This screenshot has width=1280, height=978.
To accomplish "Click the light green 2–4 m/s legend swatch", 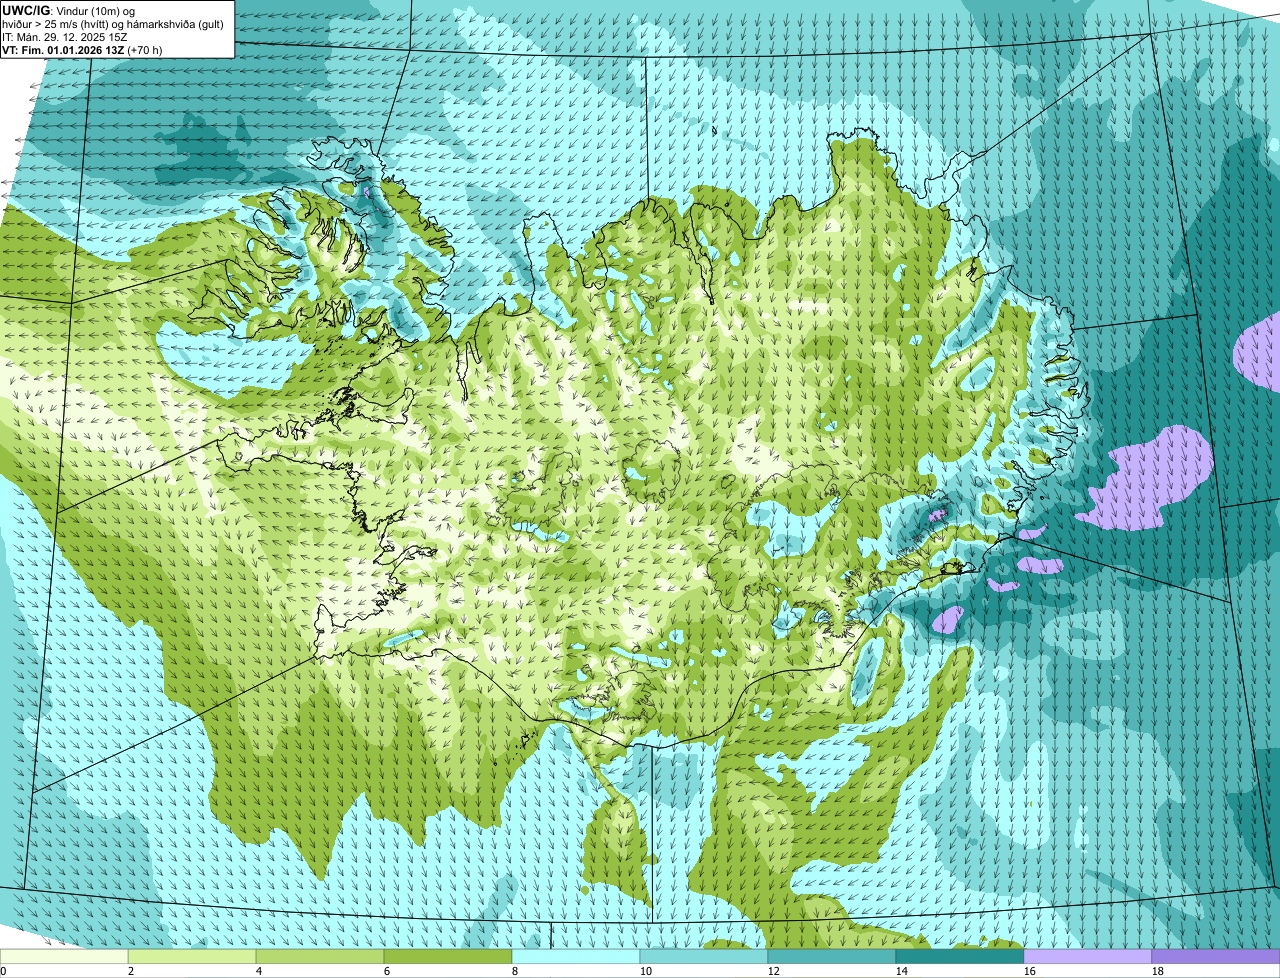I will coord(192,956).
